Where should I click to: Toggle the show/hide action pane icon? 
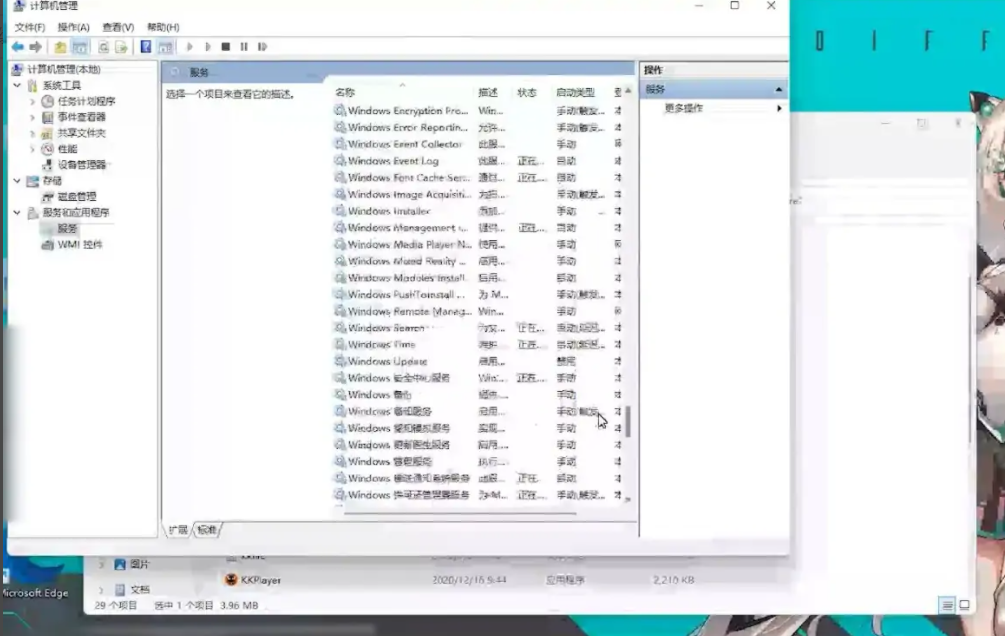tap(165, 47)
